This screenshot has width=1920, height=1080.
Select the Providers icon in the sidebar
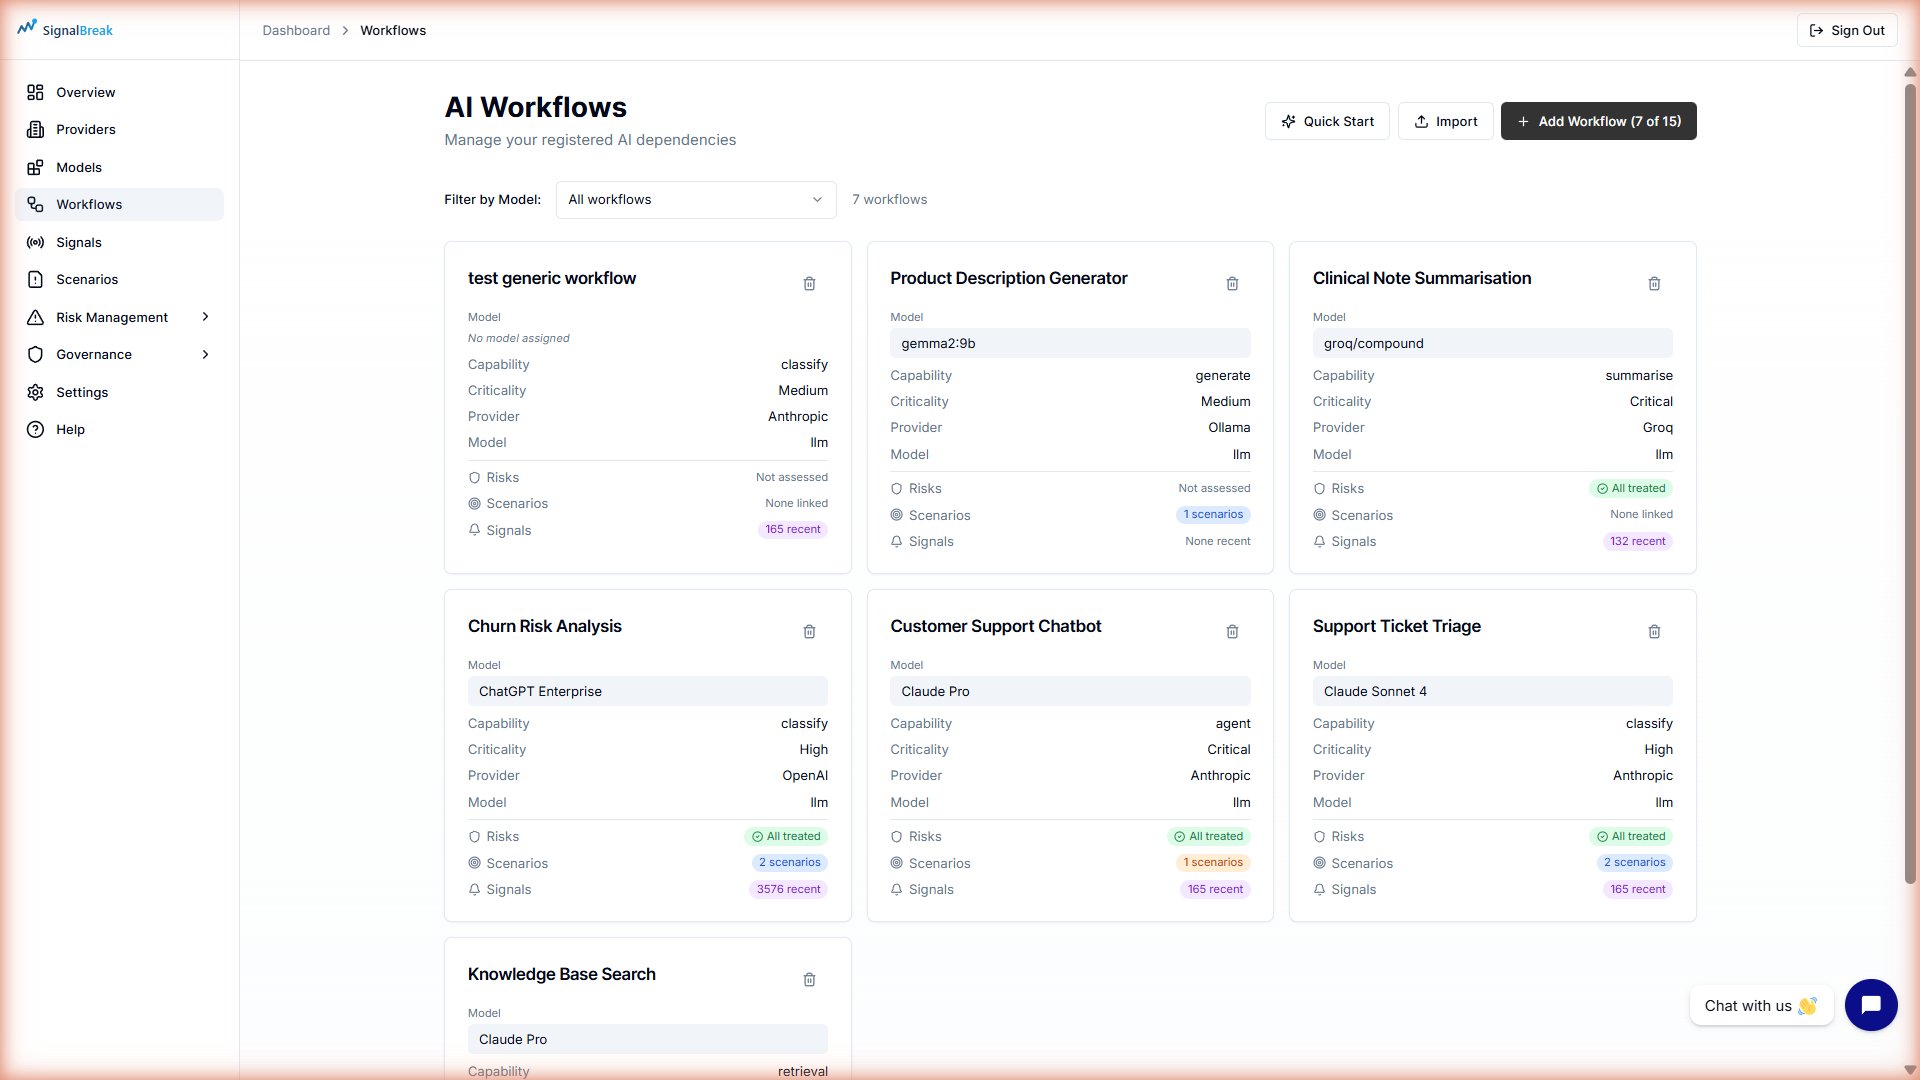[36, 129]
